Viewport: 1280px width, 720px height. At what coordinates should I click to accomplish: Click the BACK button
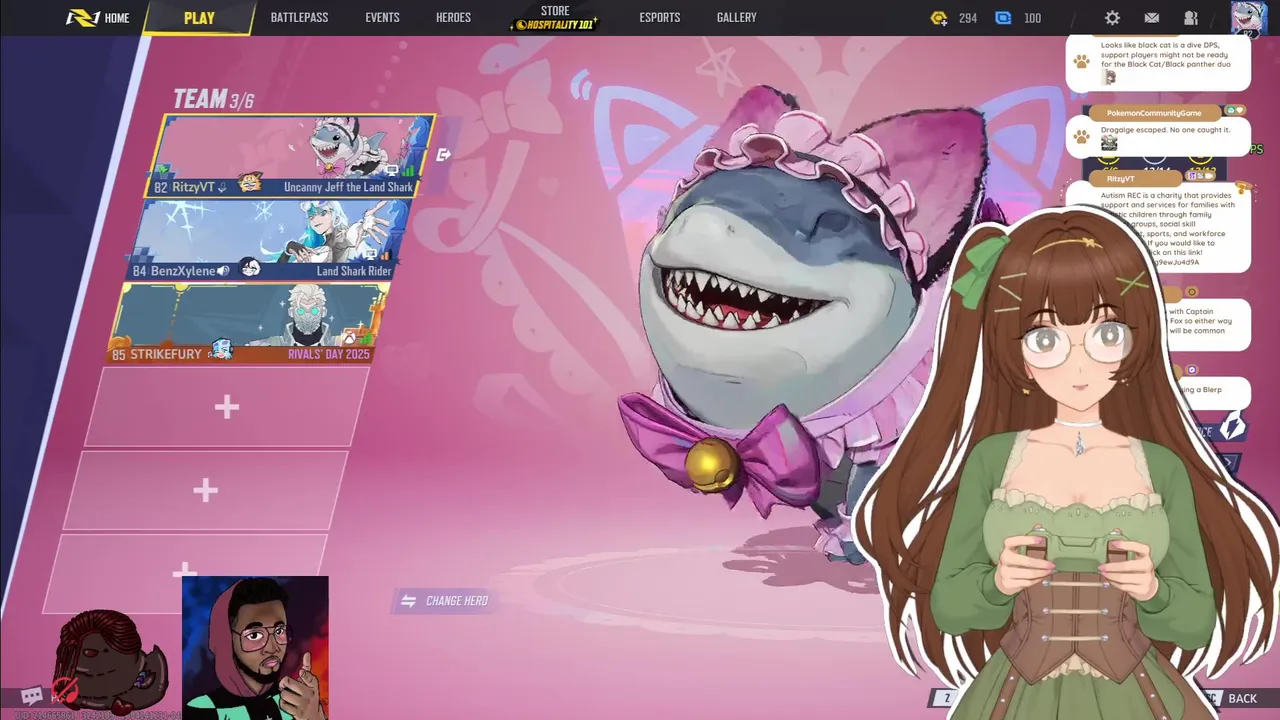[x=1242, y=698]
